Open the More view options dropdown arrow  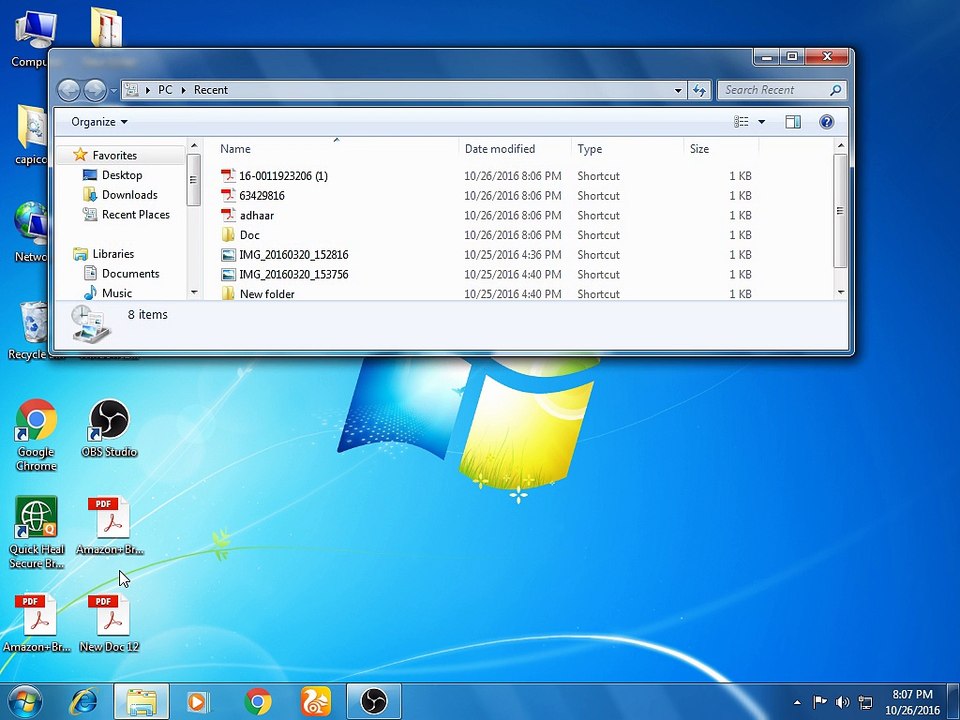coord(762,122)
